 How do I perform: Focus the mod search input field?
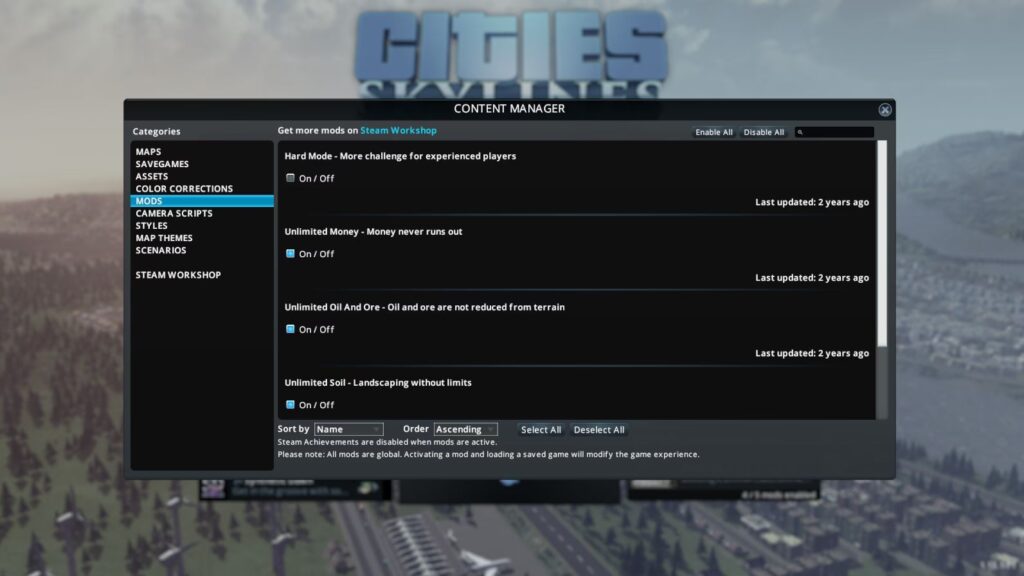834,133
